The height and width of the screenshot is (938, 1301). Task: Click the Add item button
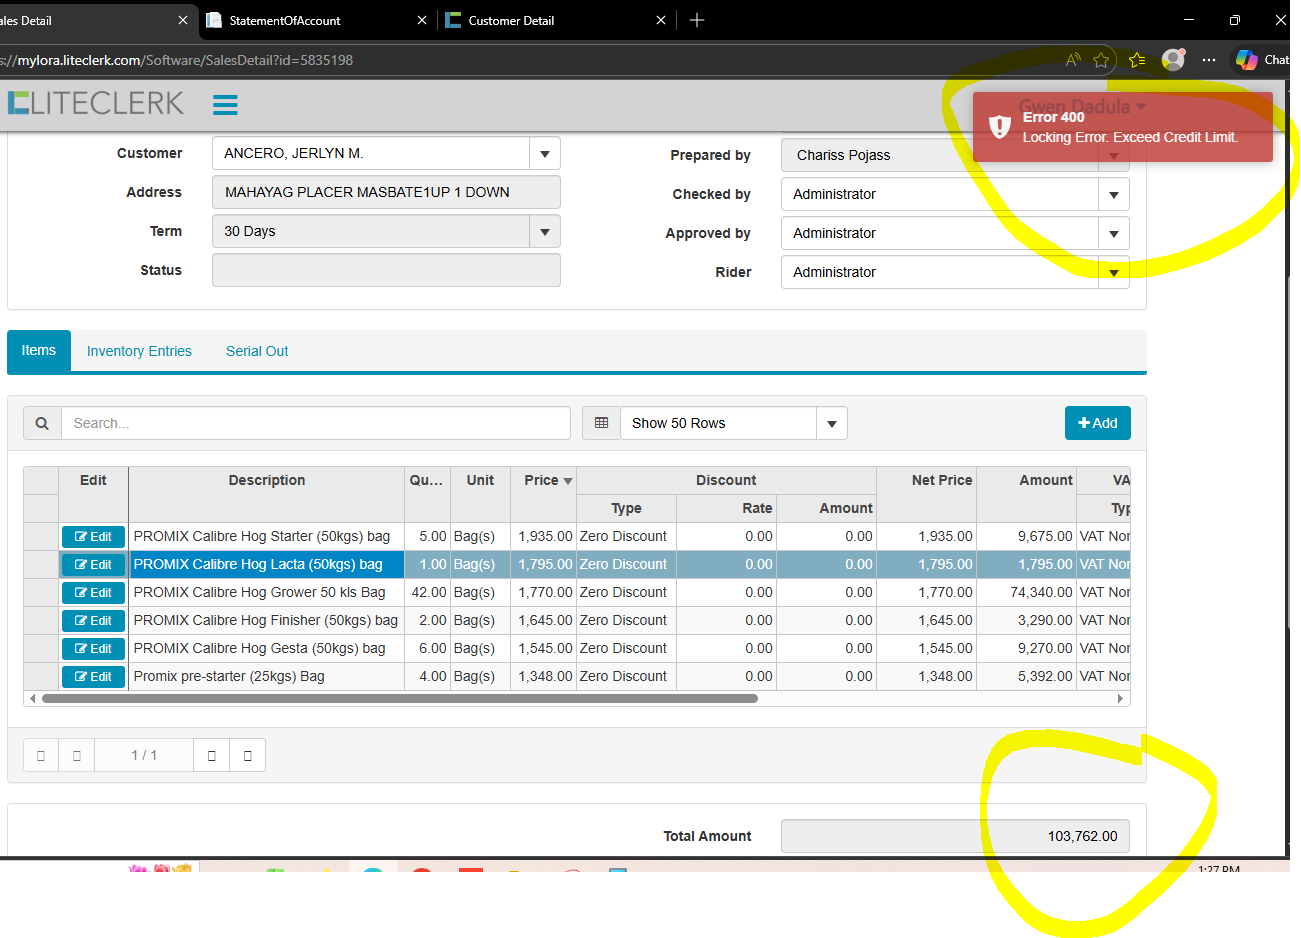pyautogui.click(x=1097, y=423)
